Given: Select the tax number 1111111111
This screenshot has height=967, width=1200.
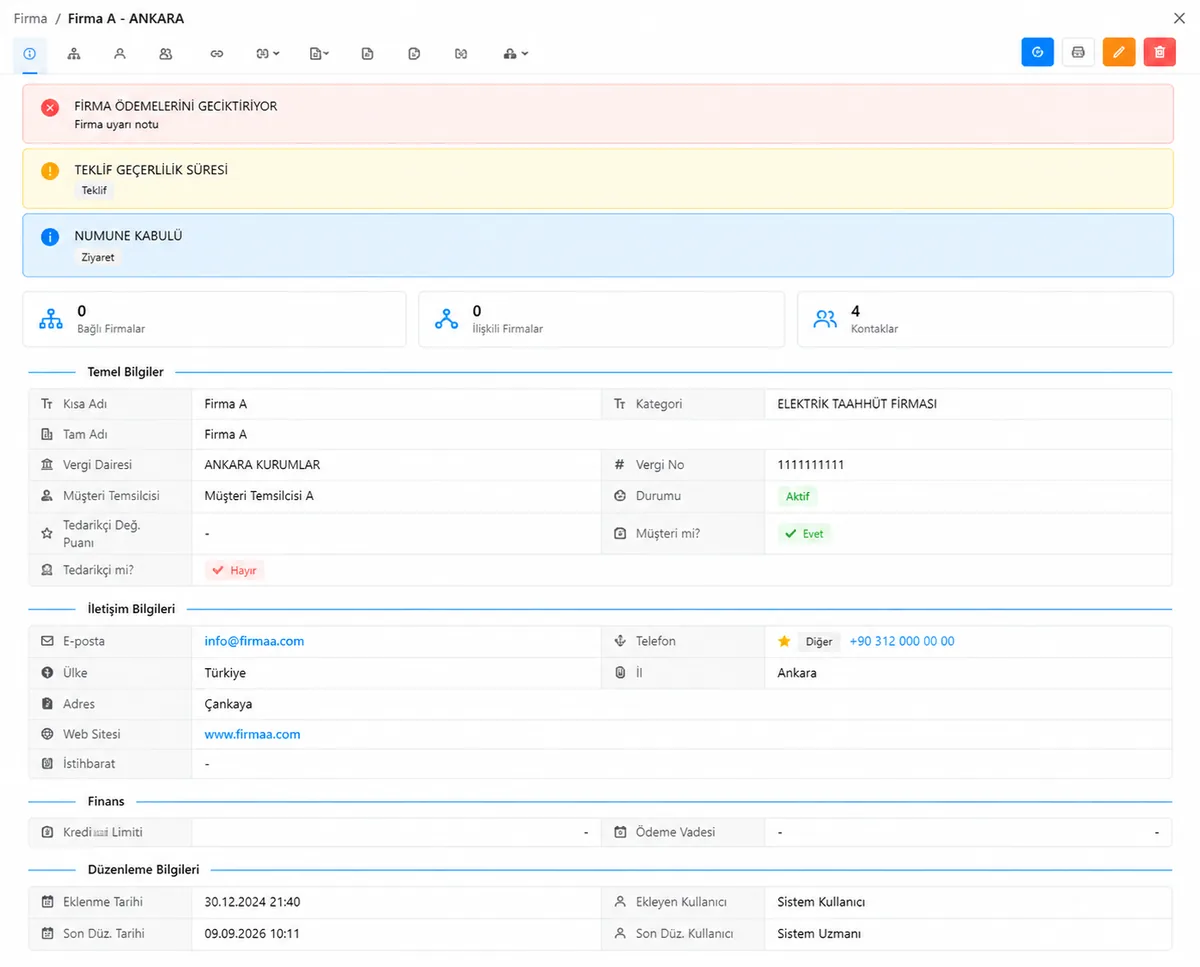Looking at the screenshot, I should pos(811,465).
